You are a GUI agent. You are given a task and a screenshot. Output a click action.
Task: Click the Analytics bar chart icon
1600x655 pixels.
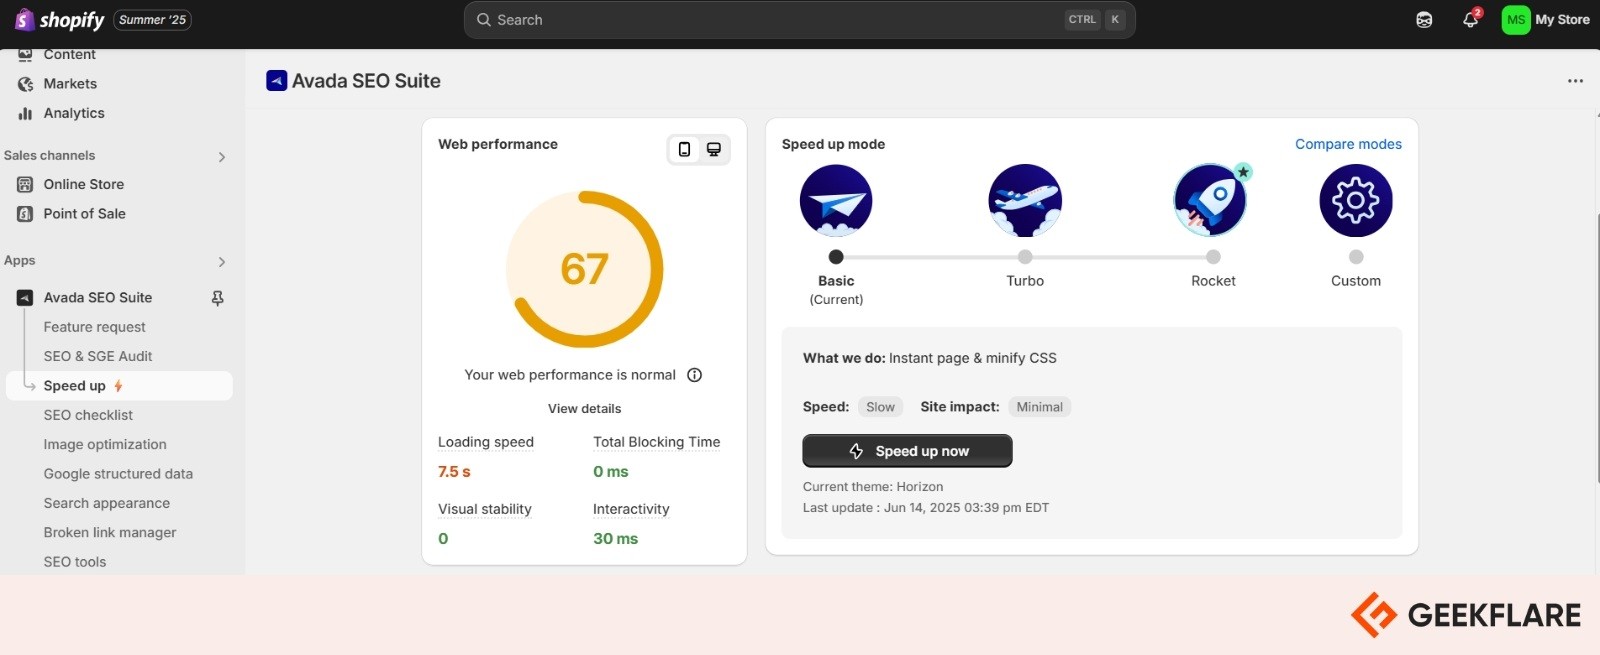pyautogui.click(x=25, y=113)
